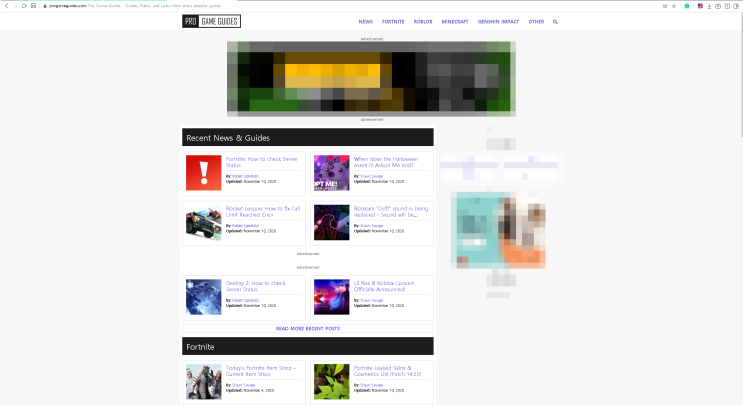Click the Rocket League car thumbnail
Viewport: 743px width, 405px height.
point(203,223)
